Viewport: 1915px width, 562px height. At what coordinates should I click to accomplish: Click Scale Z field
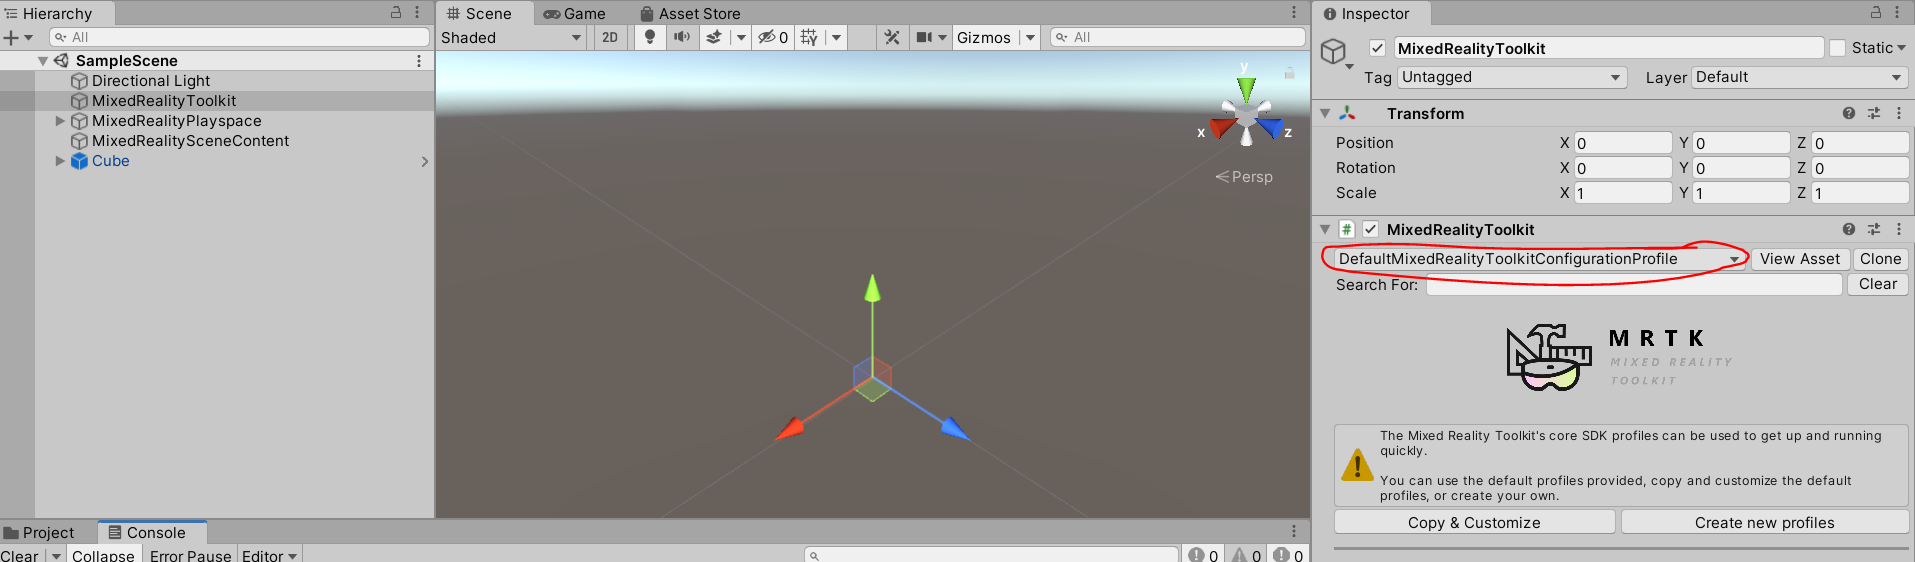coord(1860,193)
